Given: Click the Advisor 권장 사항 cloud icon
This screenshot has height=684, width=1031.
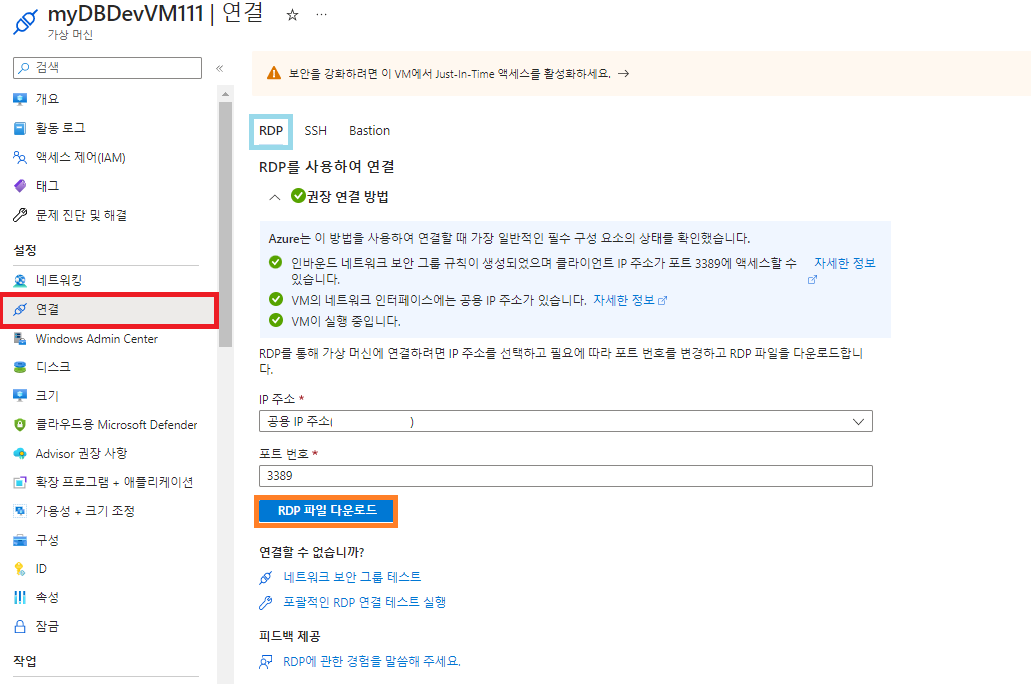Looking at the screenshot, I should (20, 453).
